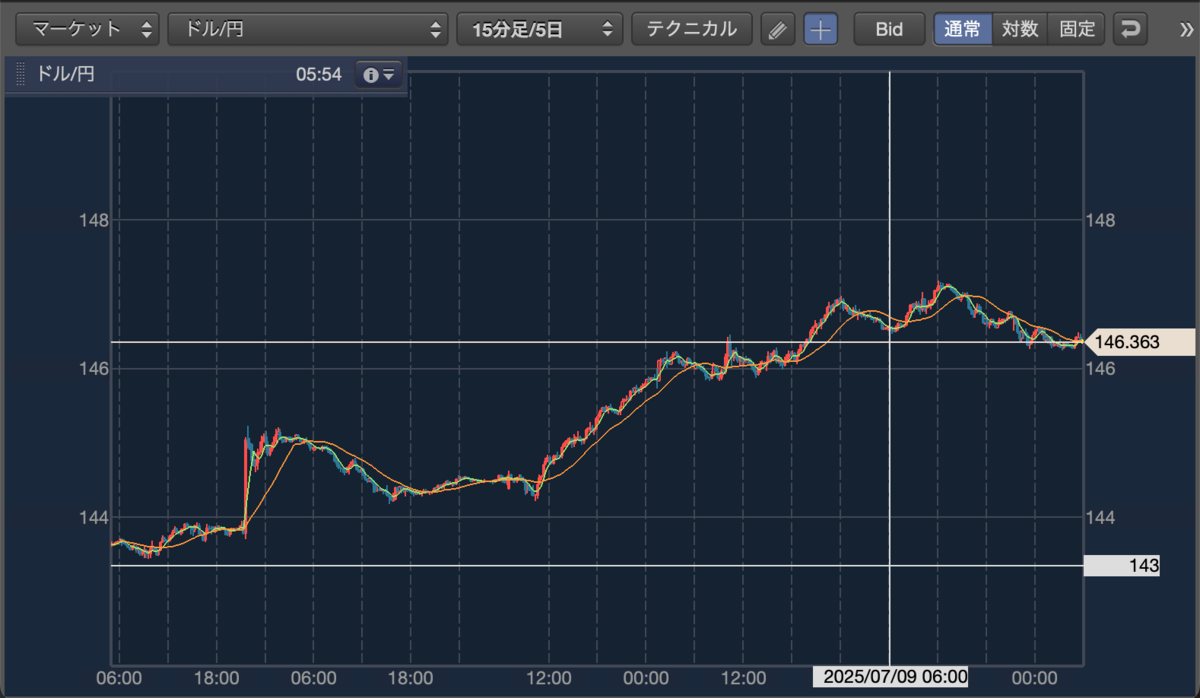
Task: Open the 15分足/5日 timeframe dropdown
Action: (x=540, y=29)
